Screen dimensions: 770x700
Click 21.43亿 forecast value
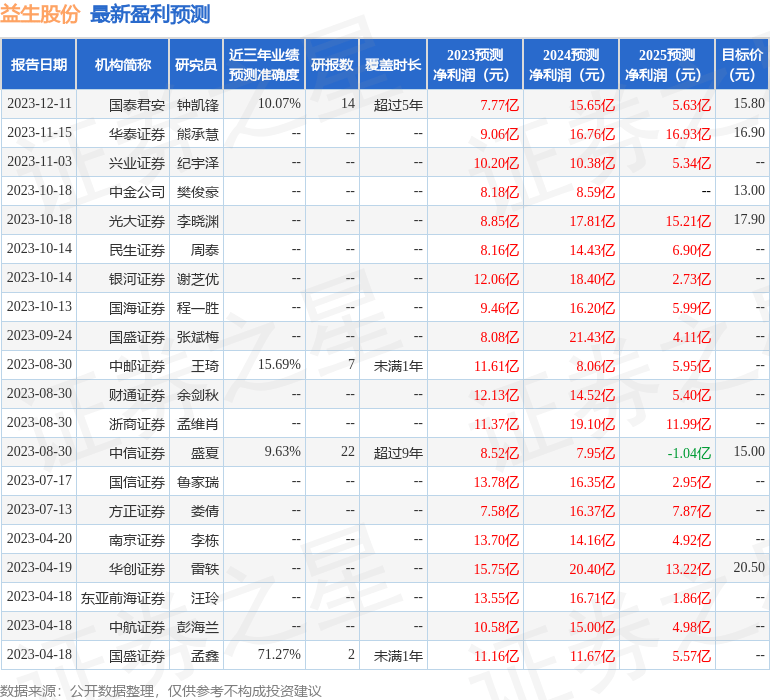tap(592, 336)
